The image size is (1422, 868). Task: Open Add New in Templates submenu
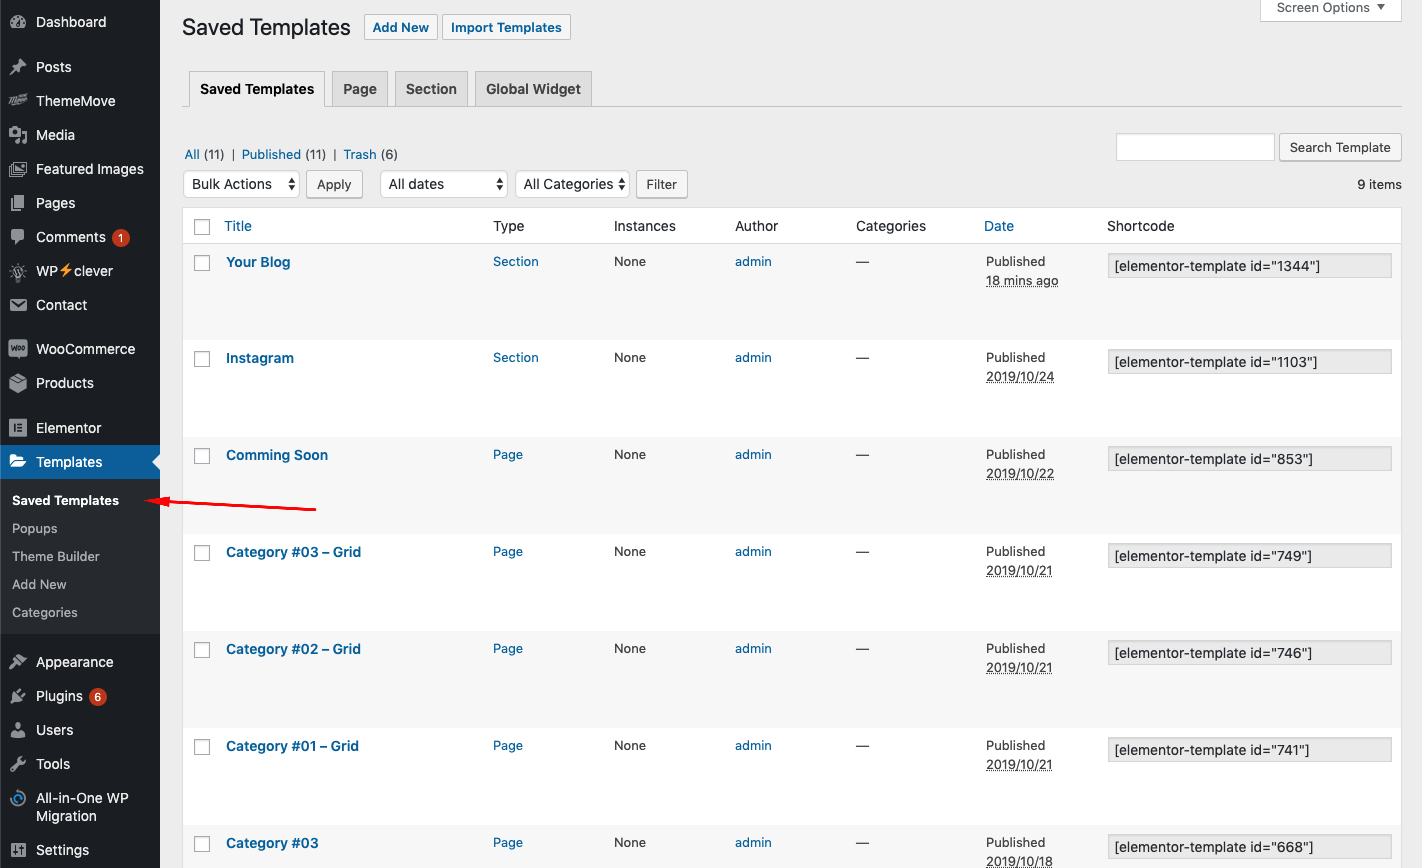pos(39,584)
